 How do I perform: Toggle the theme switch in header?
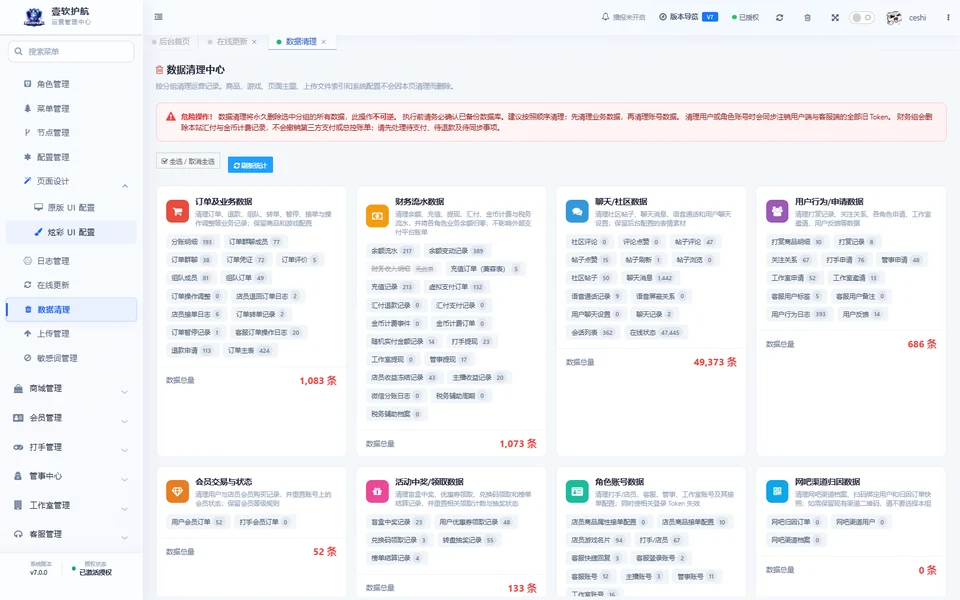click(861, 18)
